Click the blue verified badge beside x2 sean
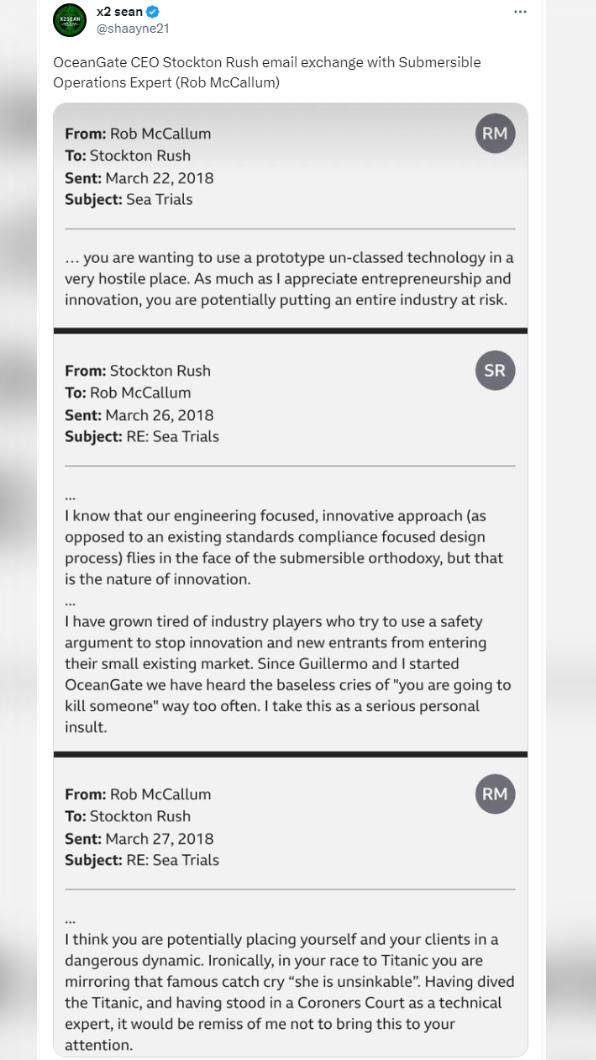Image resolution: width=596 pixels, height=1060 pixels. tap(153, 11)
